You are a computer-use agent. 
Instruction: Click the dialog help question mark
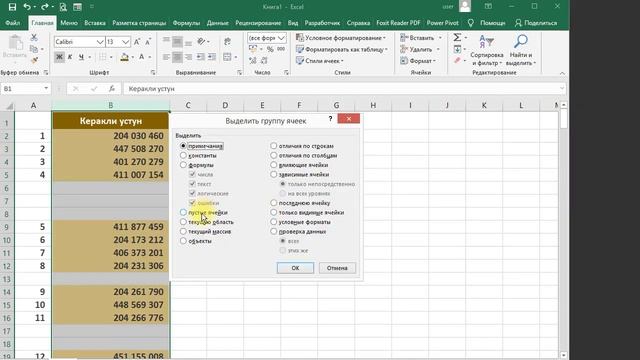330,119
